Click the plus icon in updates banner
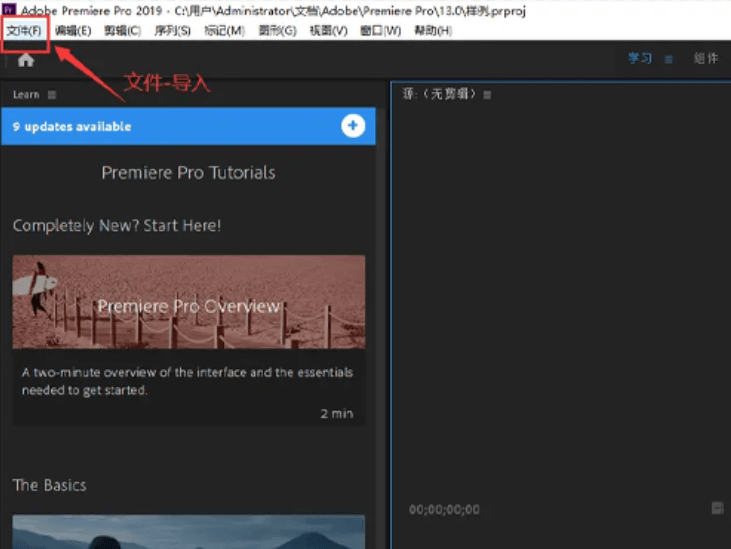 [353, 126]
